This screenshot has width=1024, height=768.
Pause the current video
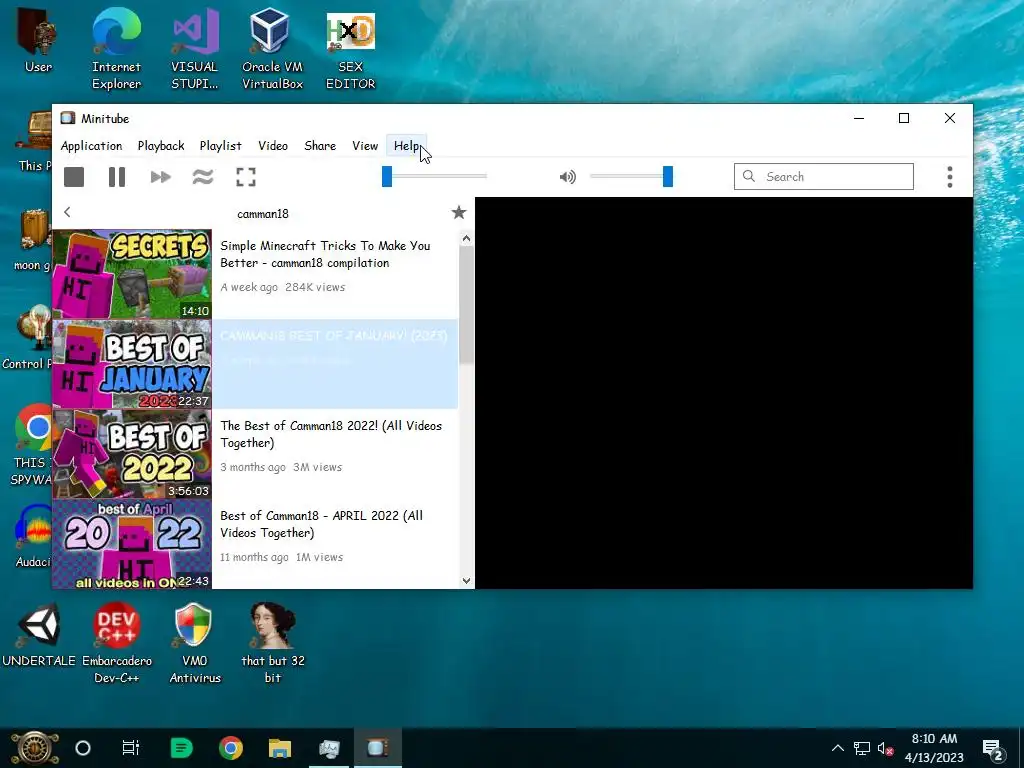pos(117,177)
